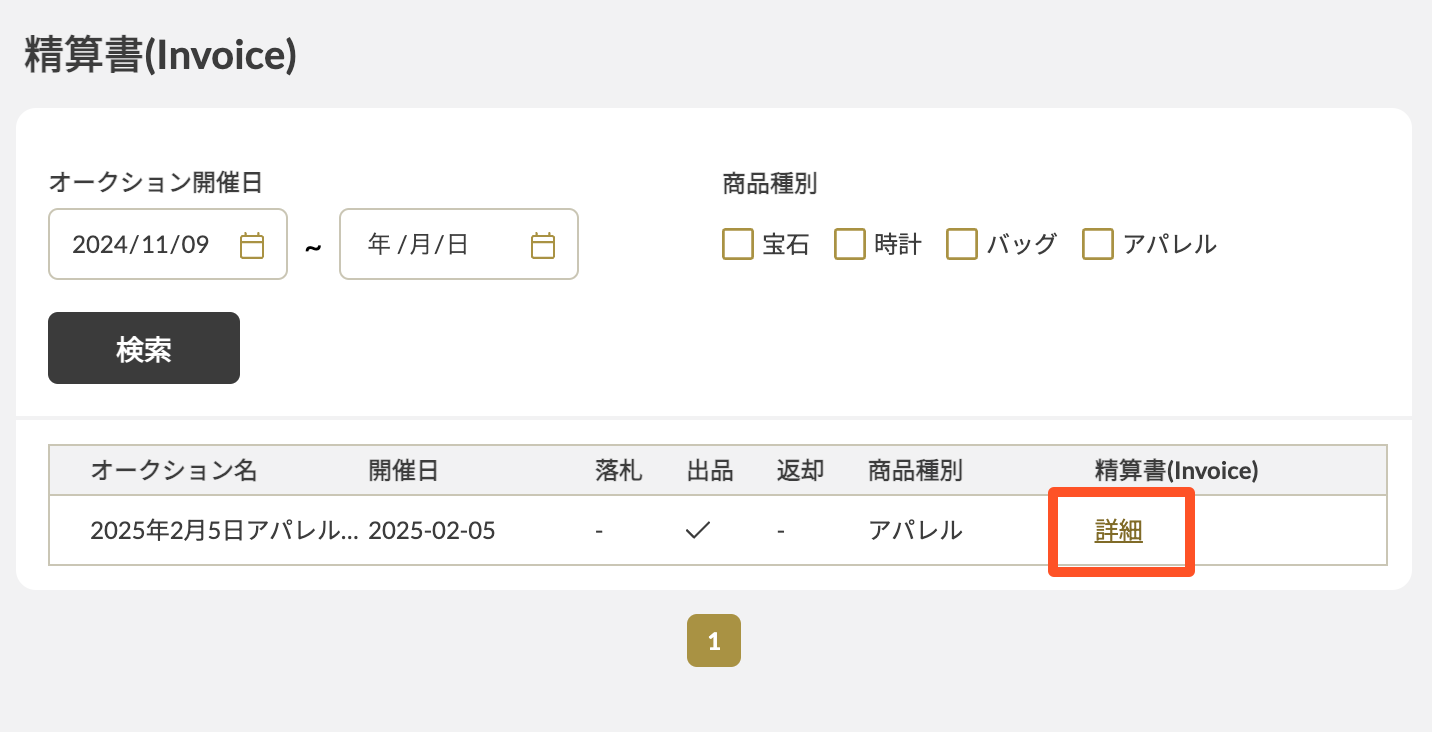Click the オークション名 column header
This screenshot has height=732, width=1432.
[x=174, y=471]
